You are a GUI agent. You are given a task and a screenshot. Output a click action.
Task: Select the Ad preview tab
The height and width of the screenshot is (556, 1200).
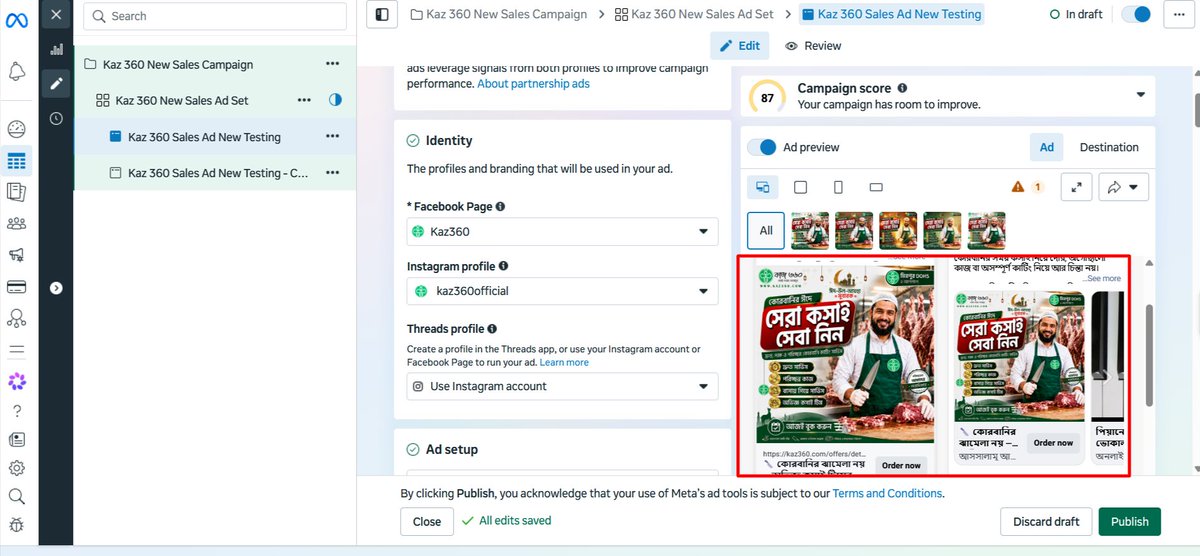coord(1047,147)
